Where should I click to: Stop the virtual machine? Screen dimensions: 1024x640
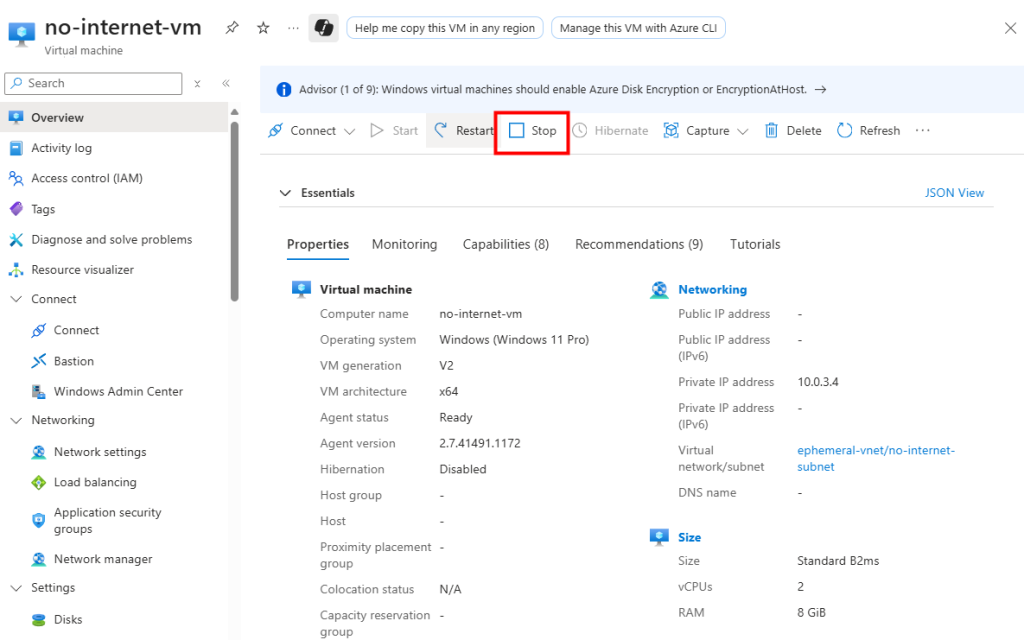pyautogui.click(x=532, y=131)
